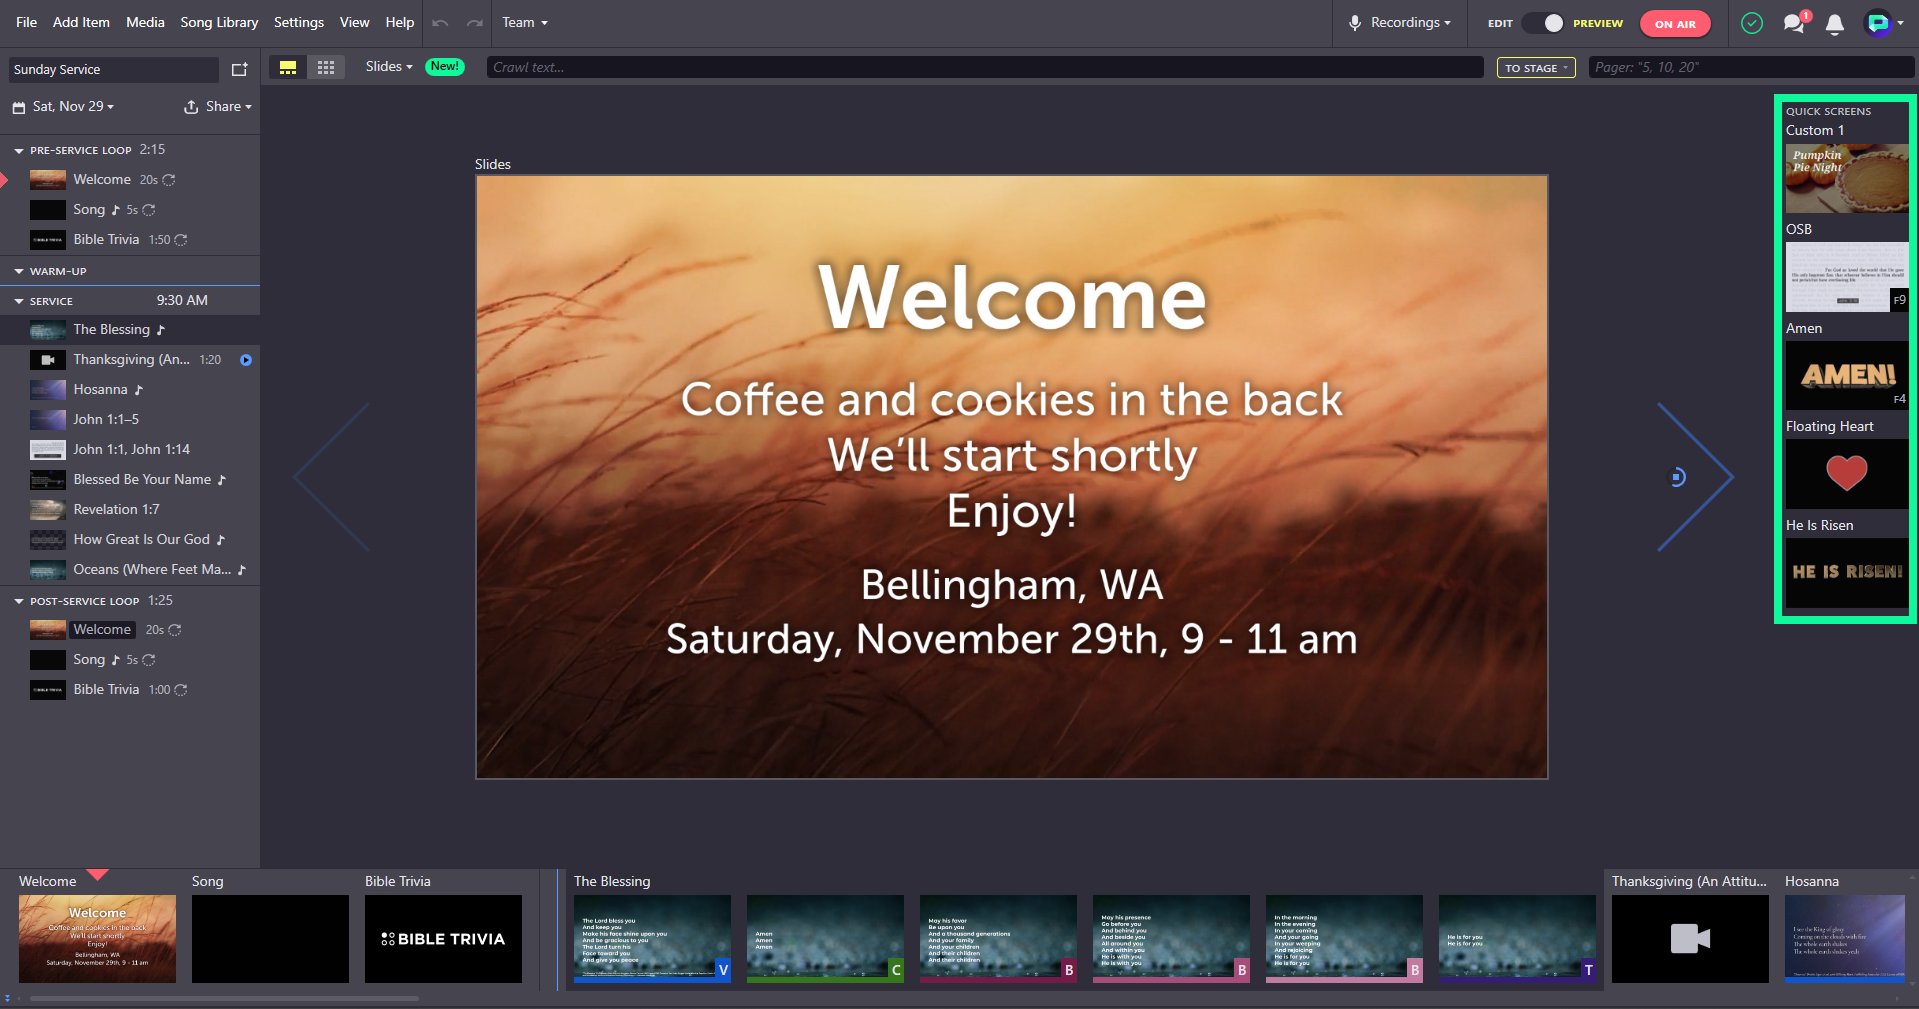Open the Add Item menu

(x=81, y=23)
